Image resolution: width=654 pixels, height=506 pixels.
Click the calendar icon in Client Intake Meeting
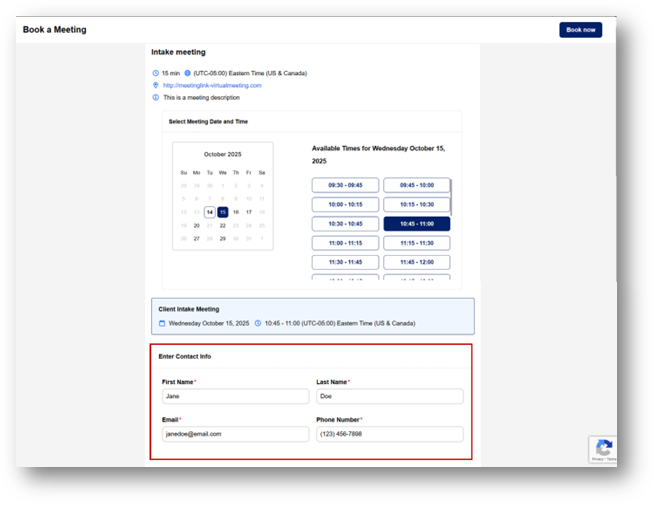tap(162, 323)
